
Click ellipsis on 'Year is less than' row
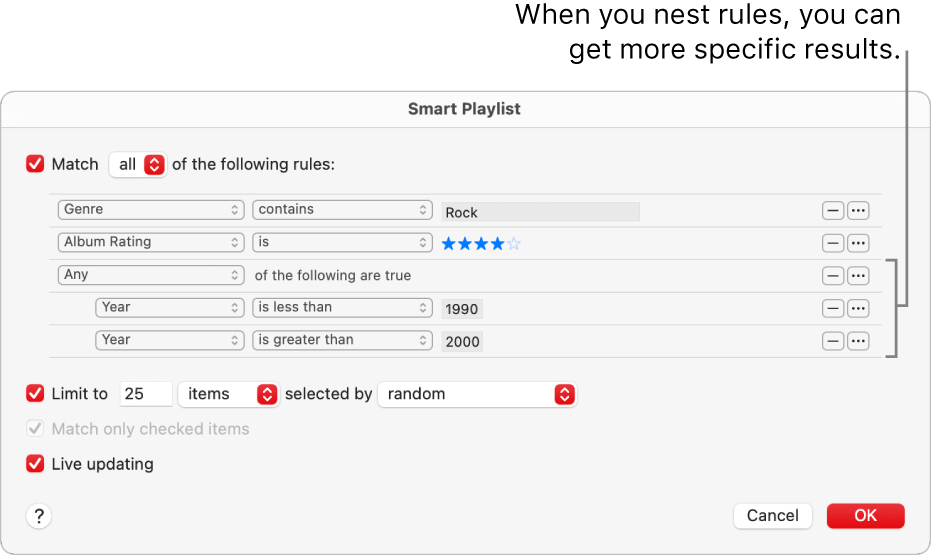point(858,308)
